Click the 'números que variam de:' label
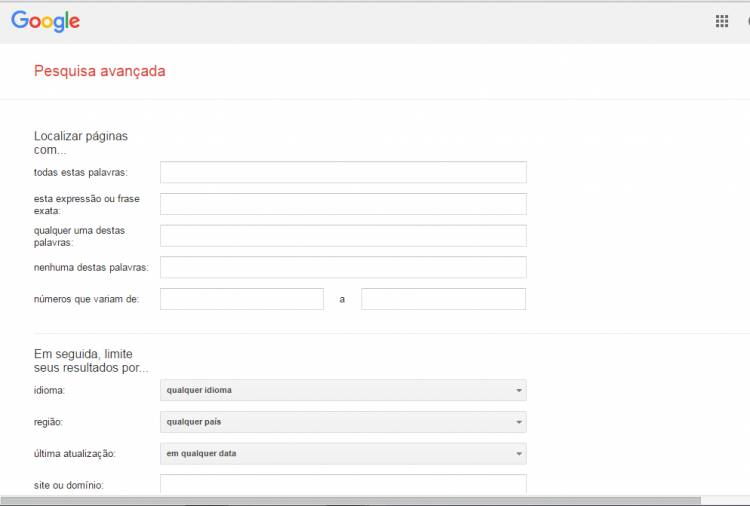This screenshot has height=506, width=750. click(86, 299)
